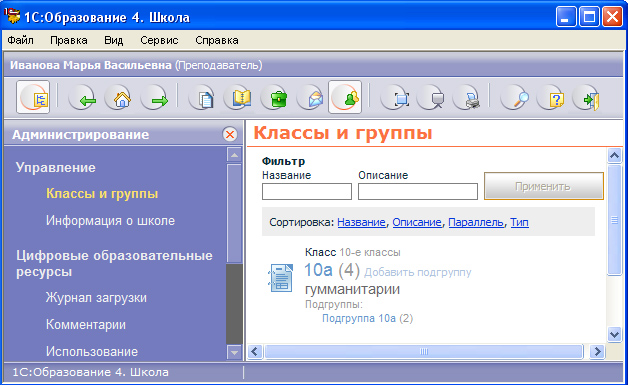Click content vertical scrollbar up arrow
The width and height of the screenshot is (628, 385).
click(614, 155)
